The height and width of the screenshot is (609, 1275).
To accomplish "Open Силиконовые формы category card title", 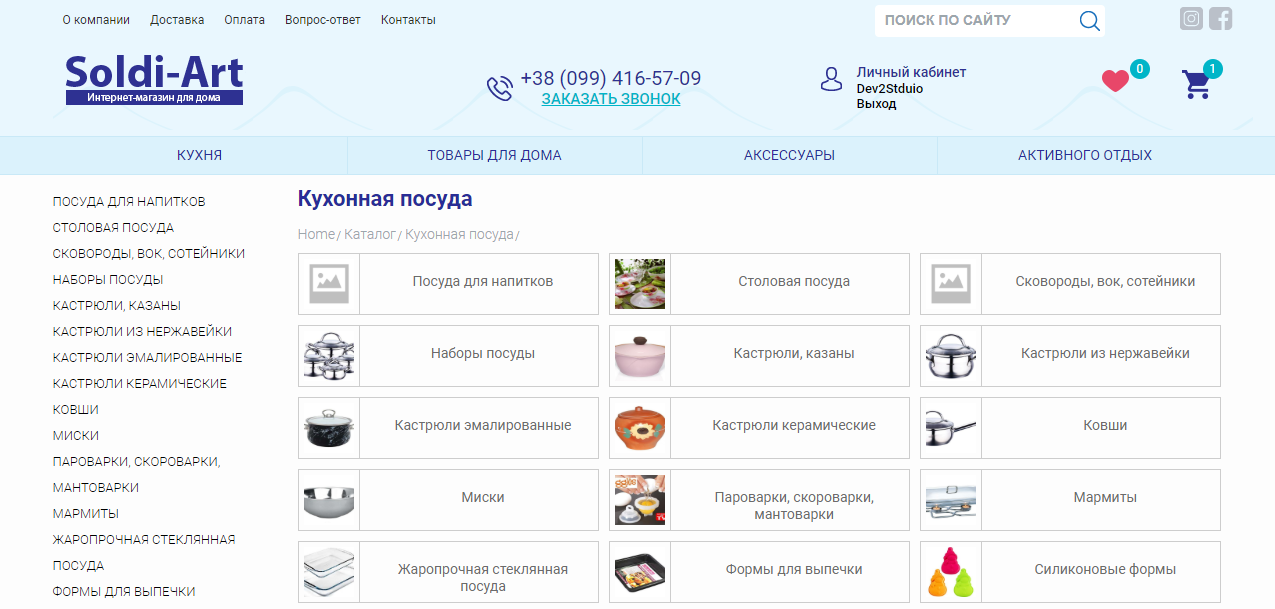I will point(1105,570).
